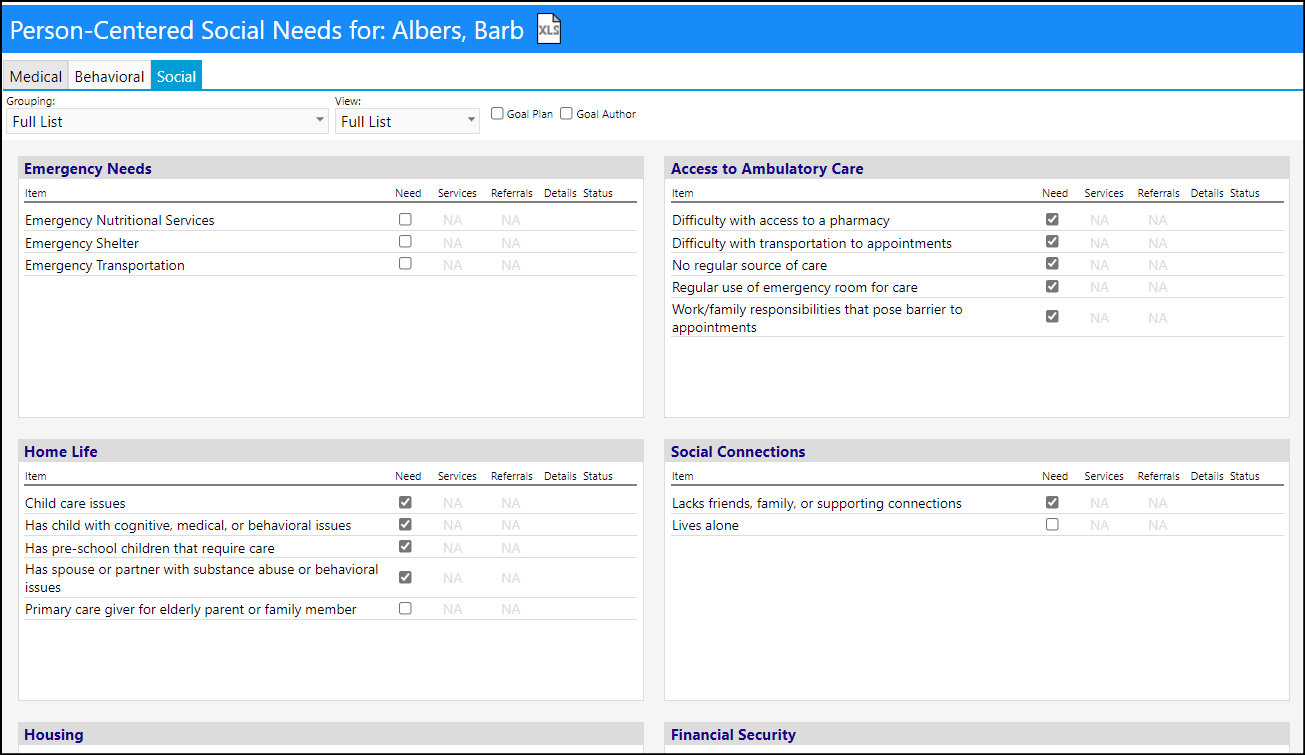This screenshot has height=755, width=1305.
Task: Click the Lives alone item text
Action: click(705, 525)
